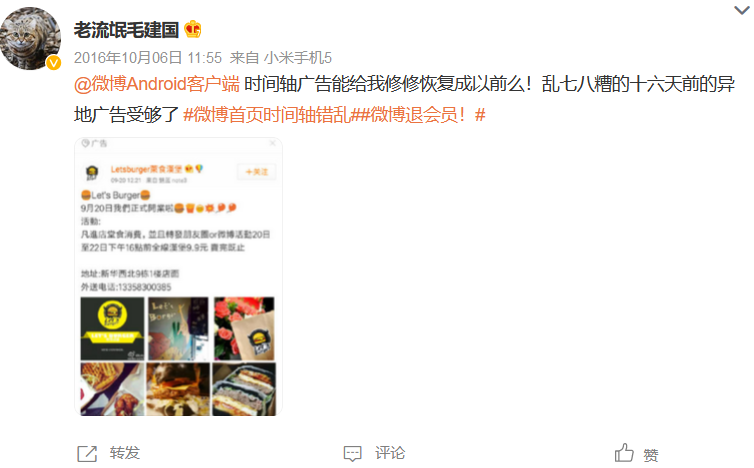Click the 小米手机5 source link

tap(298, 58)
